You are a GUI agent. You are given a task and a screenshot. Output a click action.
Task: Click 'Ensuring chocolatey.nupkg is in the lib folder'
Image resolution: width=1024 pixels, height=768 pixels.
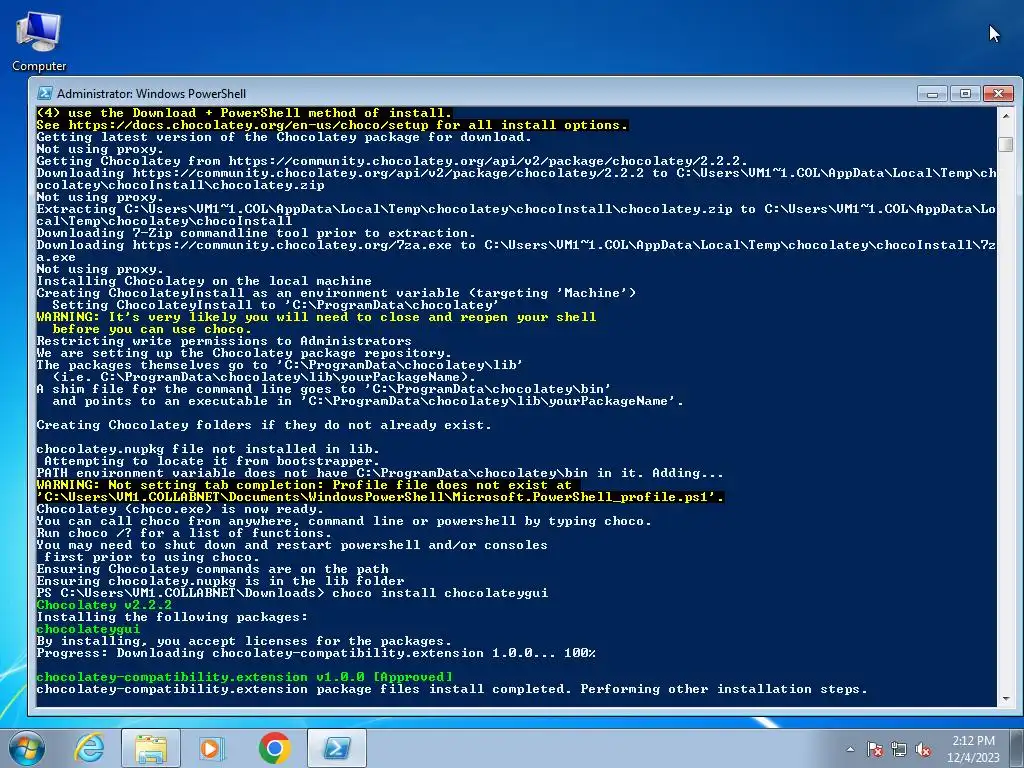pos(220,581)
